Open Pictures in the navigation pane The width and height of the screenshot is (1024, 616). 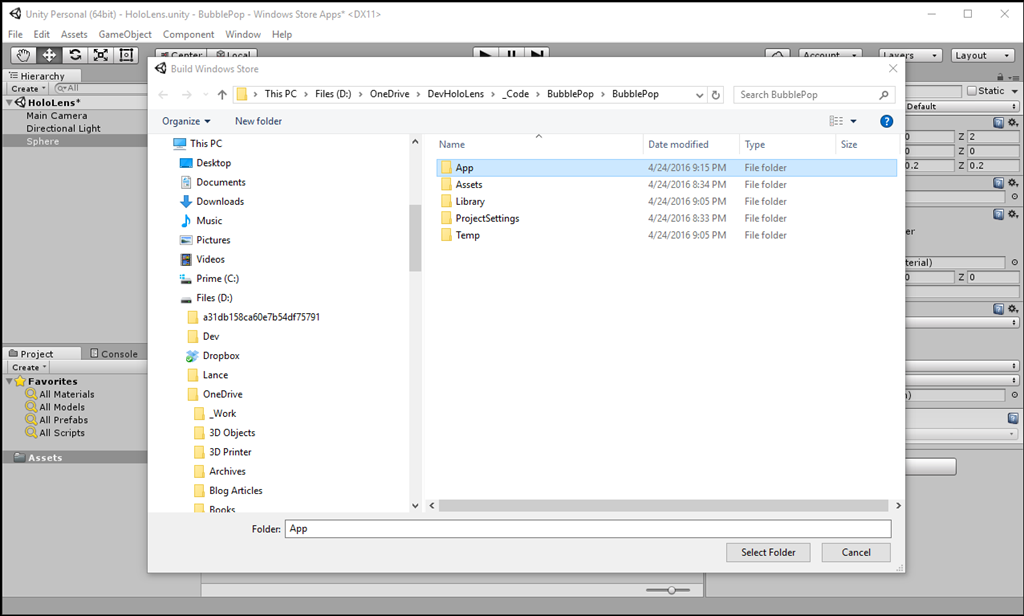[213, 240]
